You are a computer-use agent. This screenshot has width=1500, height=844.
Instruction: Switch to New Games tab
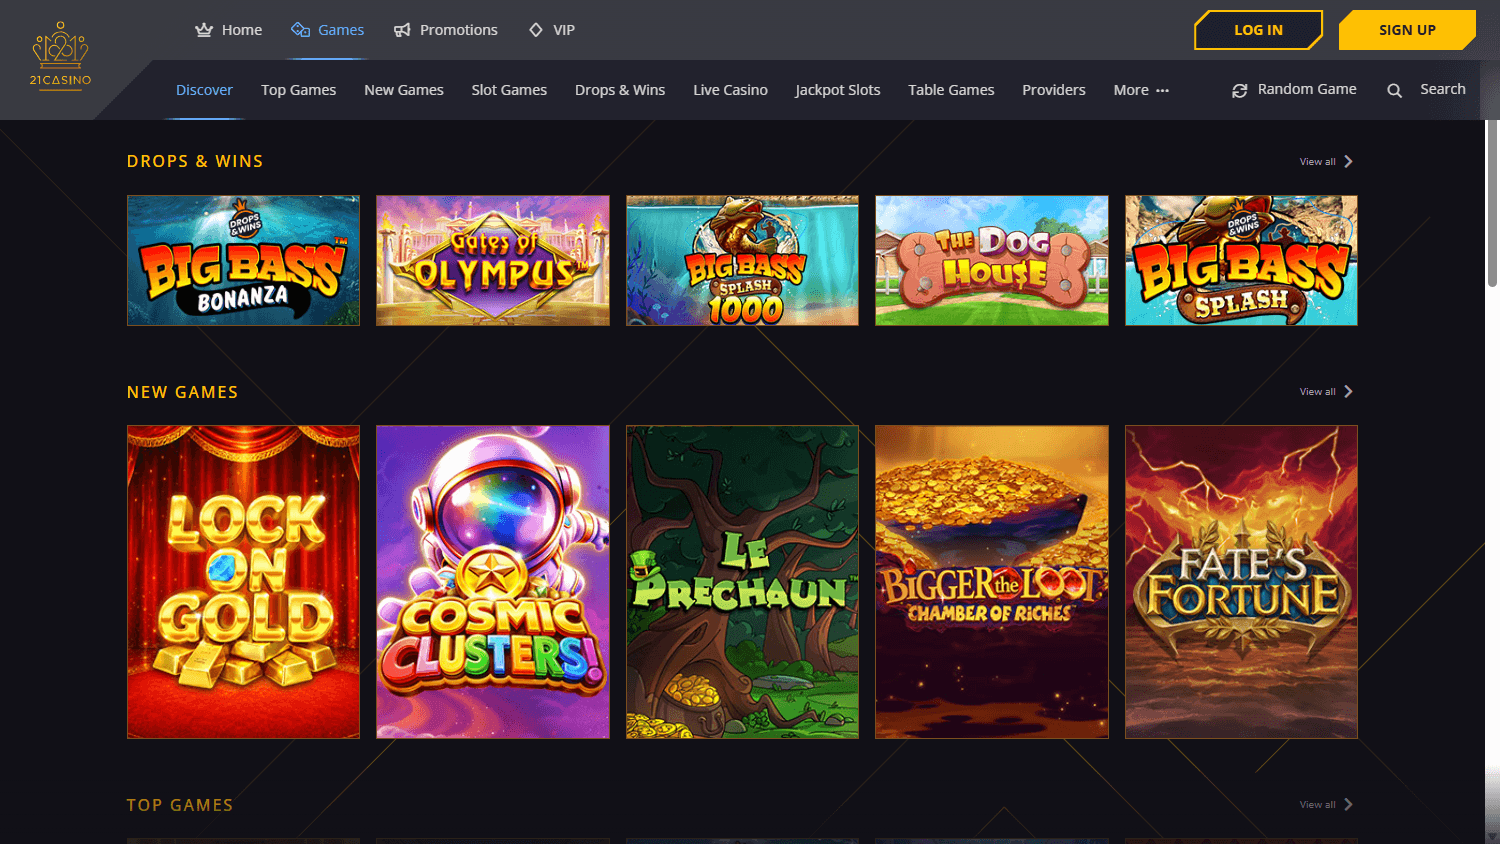(404, 90)
